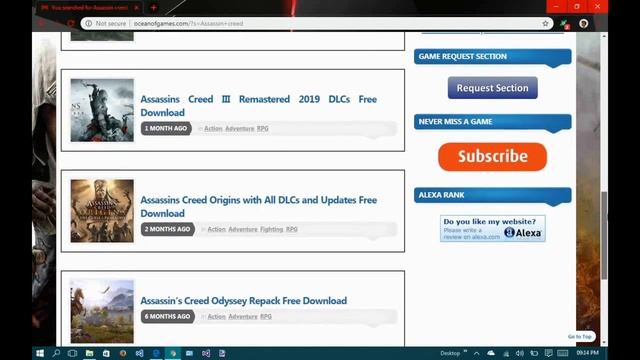Image resolution: width=640 pixels, height=360 pixels.
Task: Expand the Desktop toolbar chevron
Action: (x=465, y=351)
